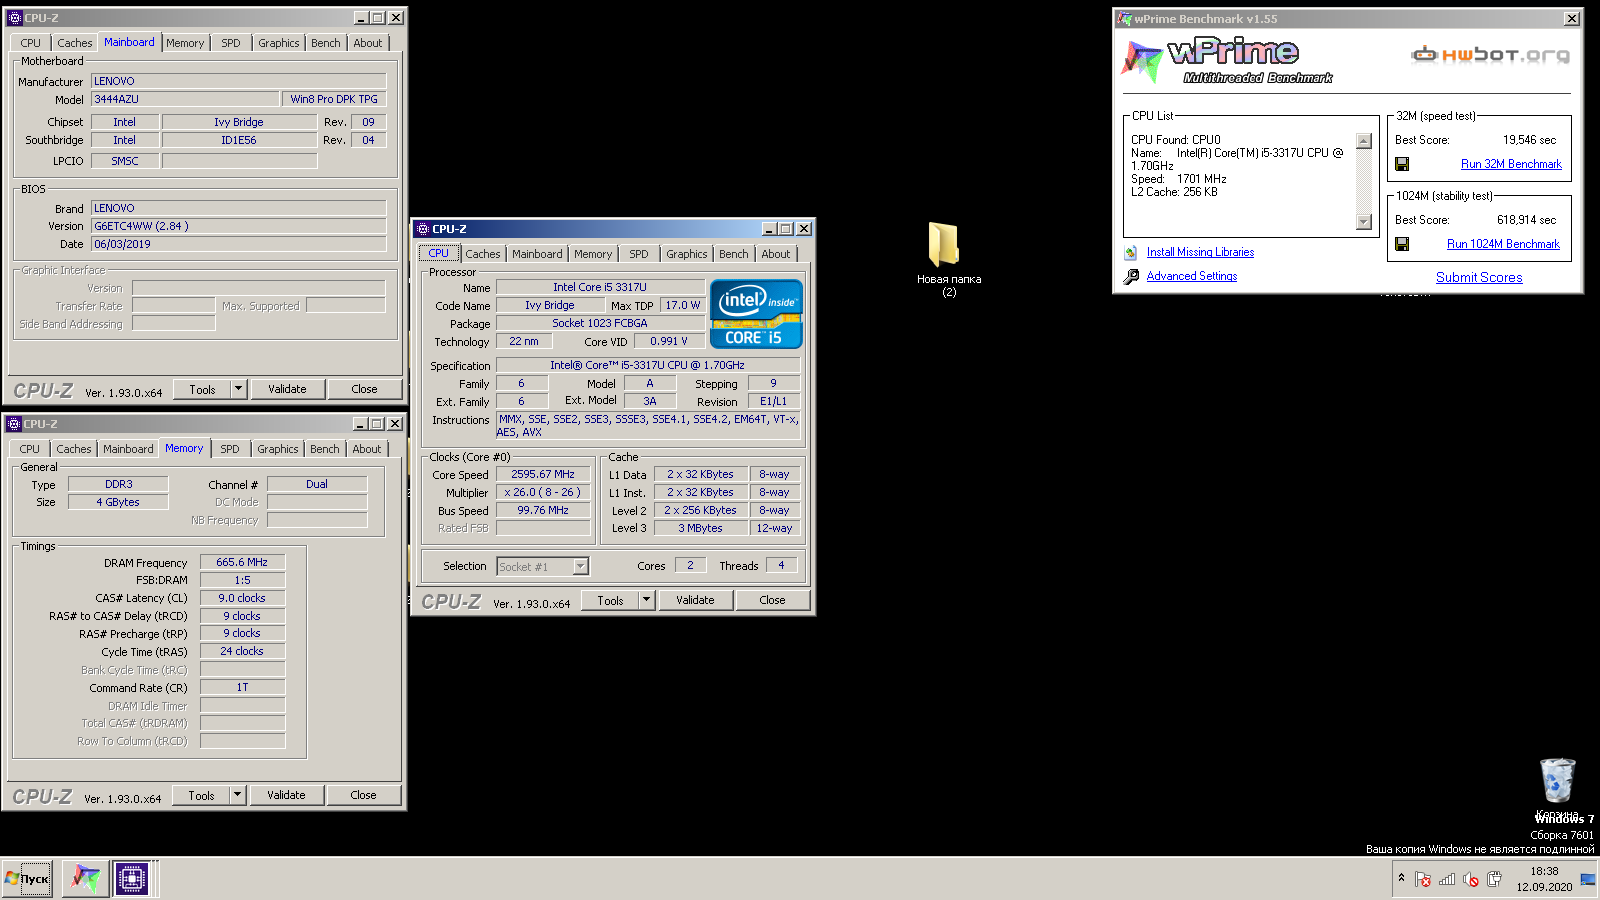Click the Install Missing Libraries icon
Viewport: 1600px width, 900px height.
point(1131,253)
